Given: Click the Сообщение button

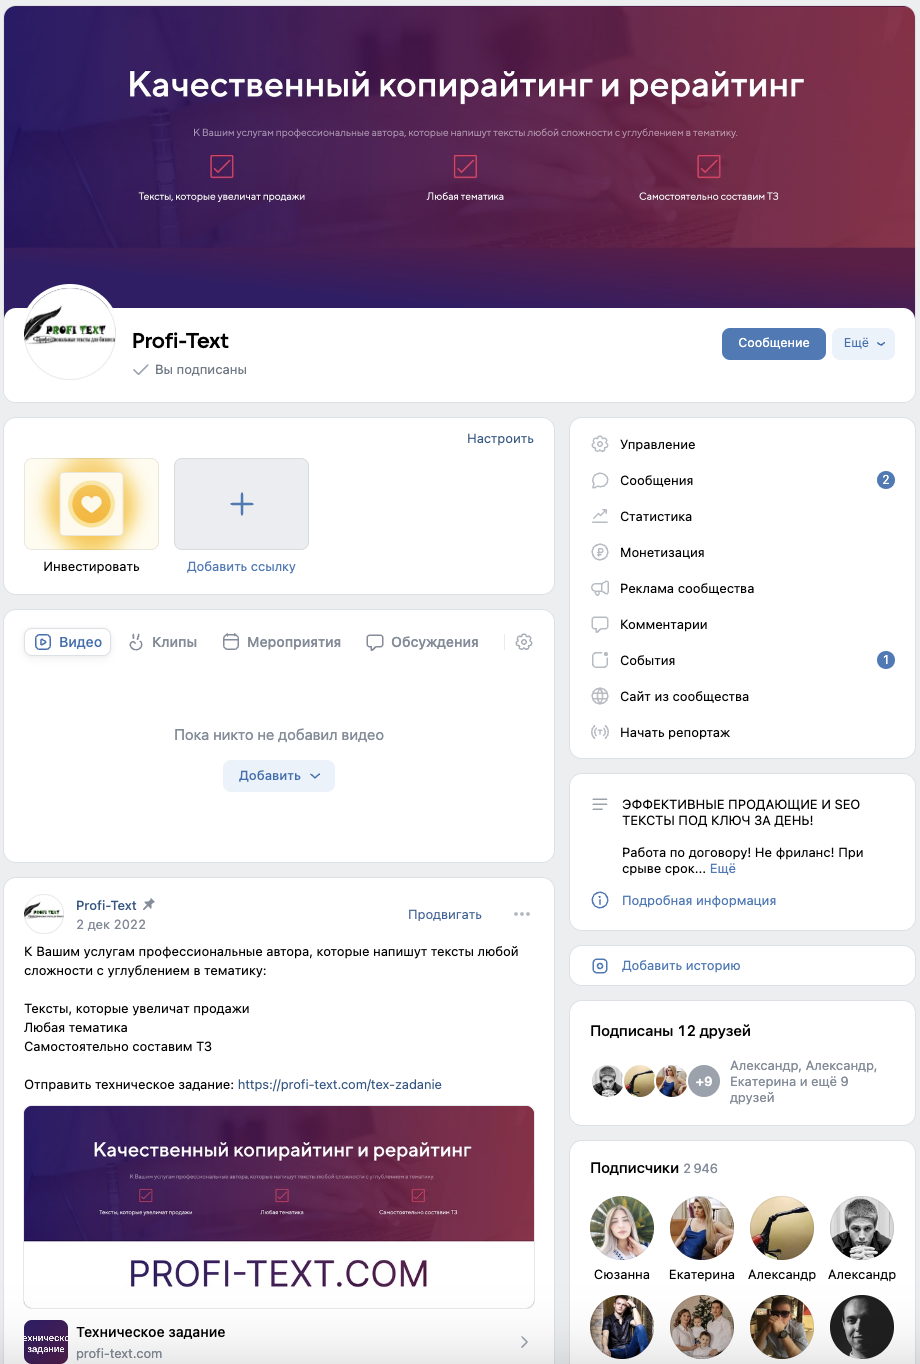Looking at the screenshot, I should point(774,343).
